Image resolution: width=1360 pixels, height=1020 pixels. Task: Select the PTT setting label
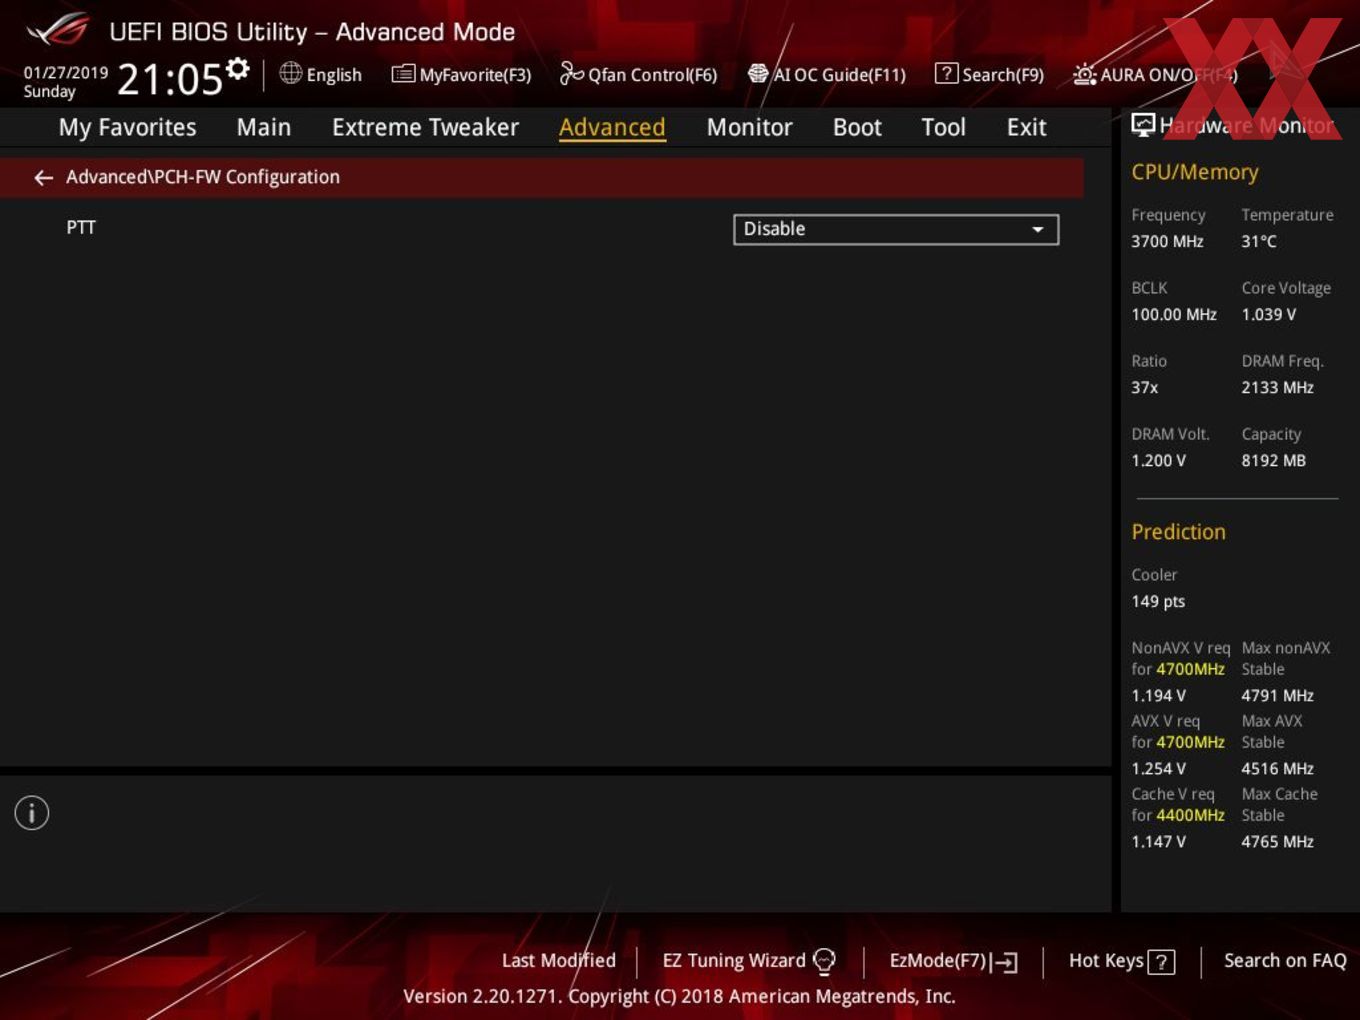(x=81, y=227)
